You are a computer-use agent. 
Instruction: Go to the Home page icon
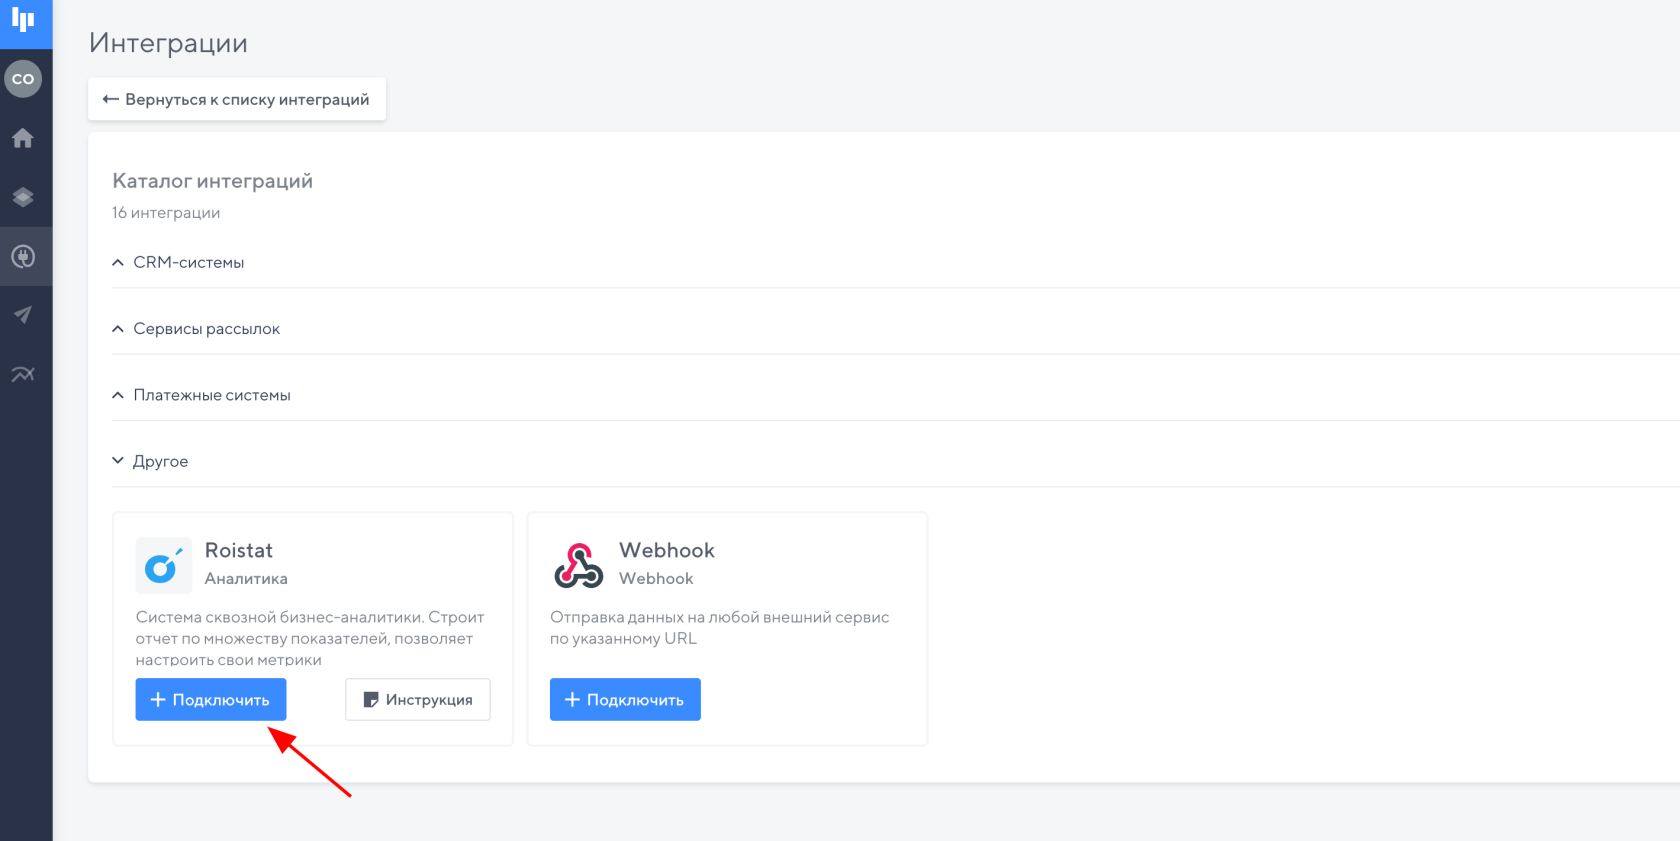[23, 138]
